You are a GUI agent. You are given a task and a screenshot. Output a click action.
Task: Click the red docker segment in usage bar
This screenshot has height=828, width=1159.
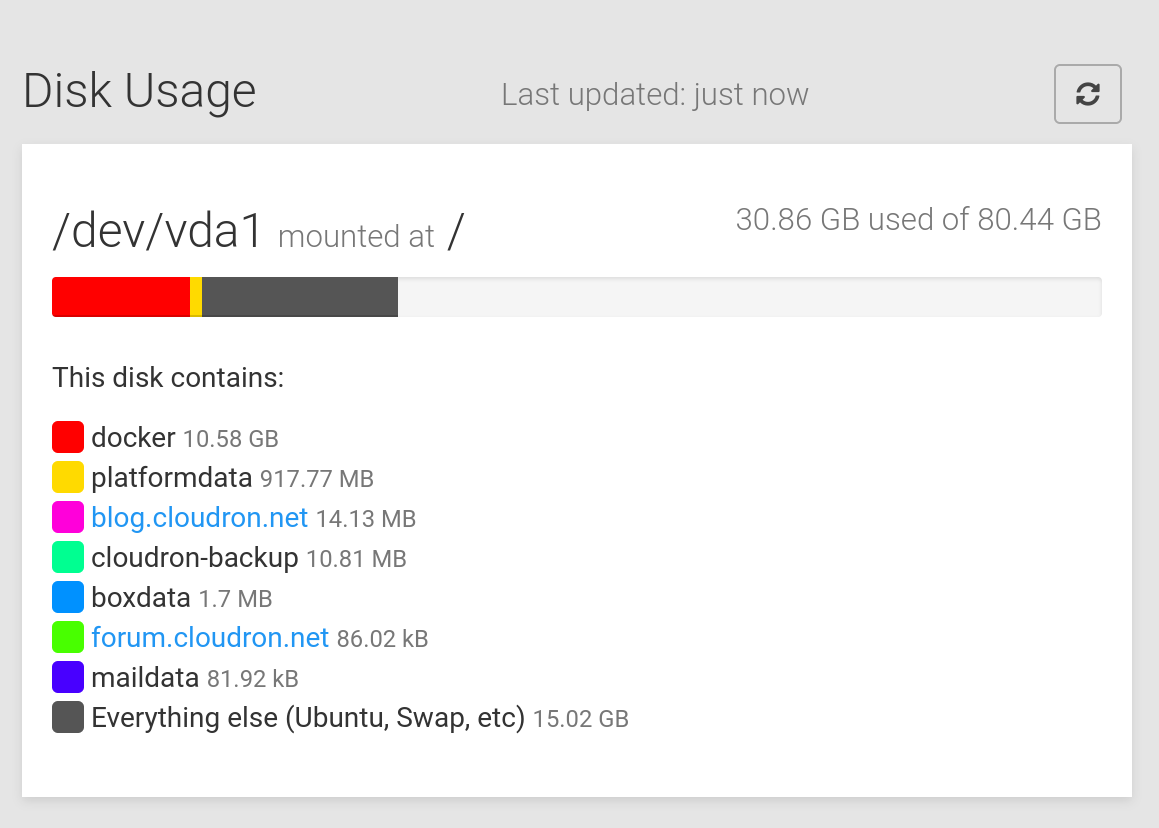point(120,297)
